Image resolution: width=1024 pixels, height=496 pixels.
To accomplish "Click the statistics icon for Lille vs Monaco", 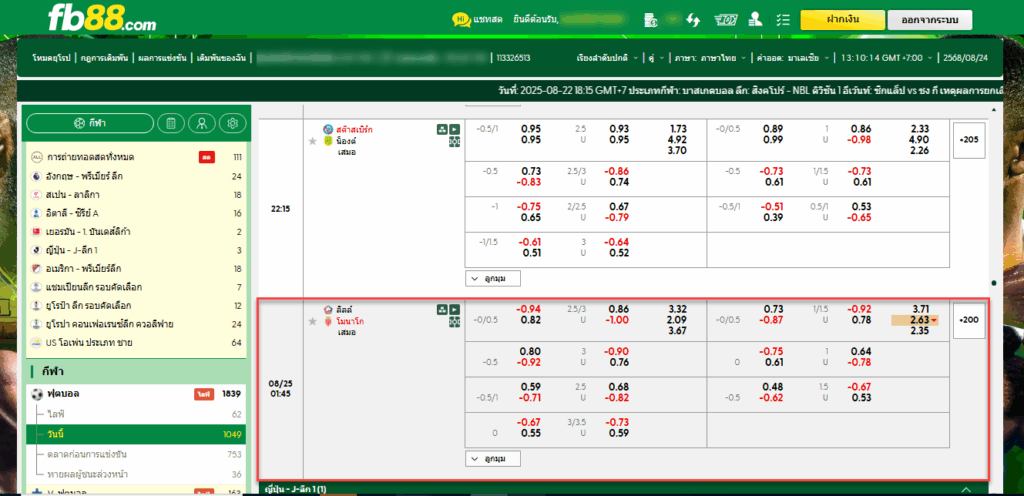I will pos(442,309).
